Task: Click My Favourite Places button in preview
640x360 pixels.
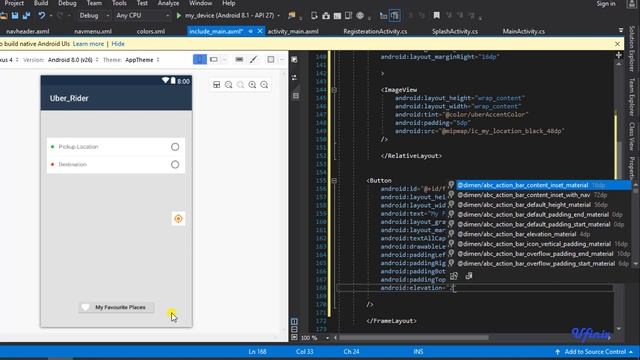Action: (x=116, y=307)
